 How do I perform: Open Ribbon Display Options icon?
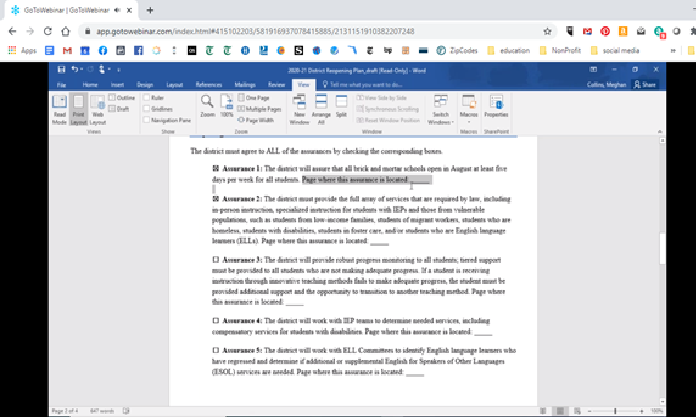click(x=593, y=69)
